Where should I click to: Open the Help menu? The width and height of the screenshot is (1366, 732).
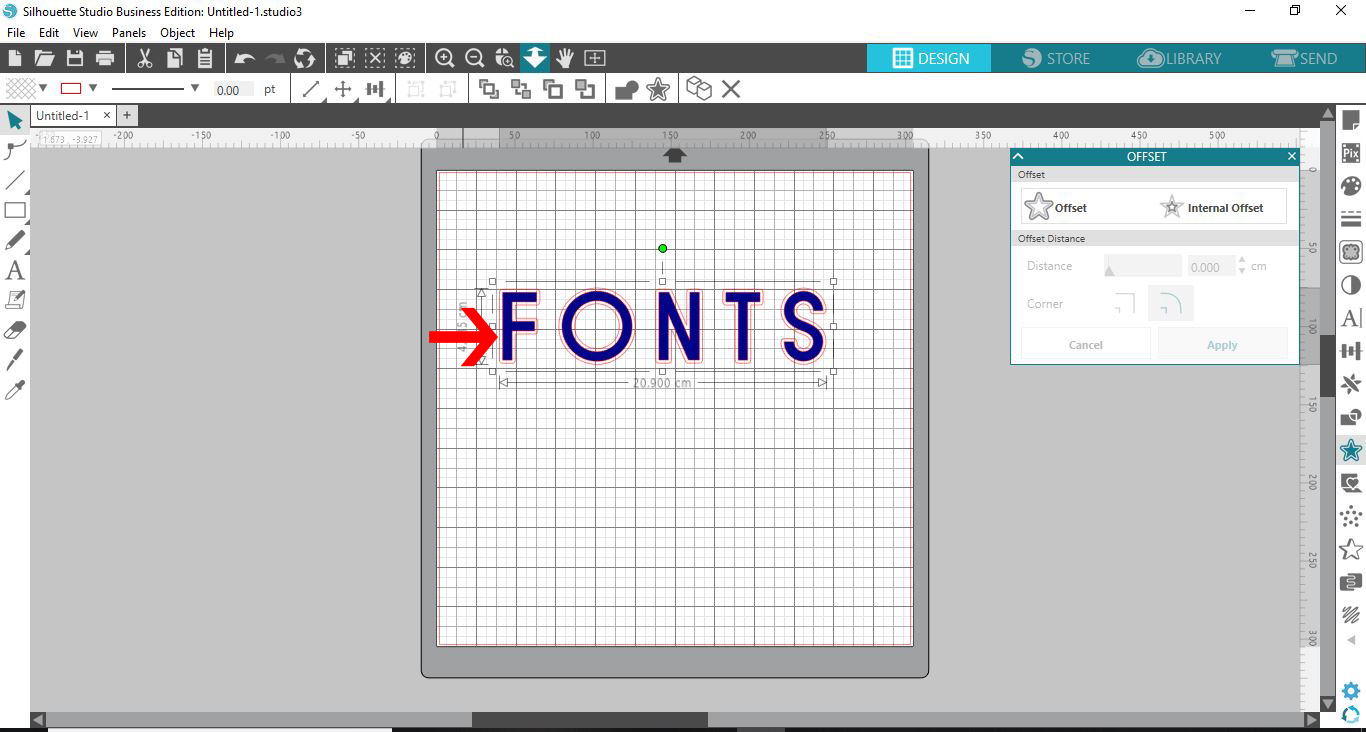221,33
